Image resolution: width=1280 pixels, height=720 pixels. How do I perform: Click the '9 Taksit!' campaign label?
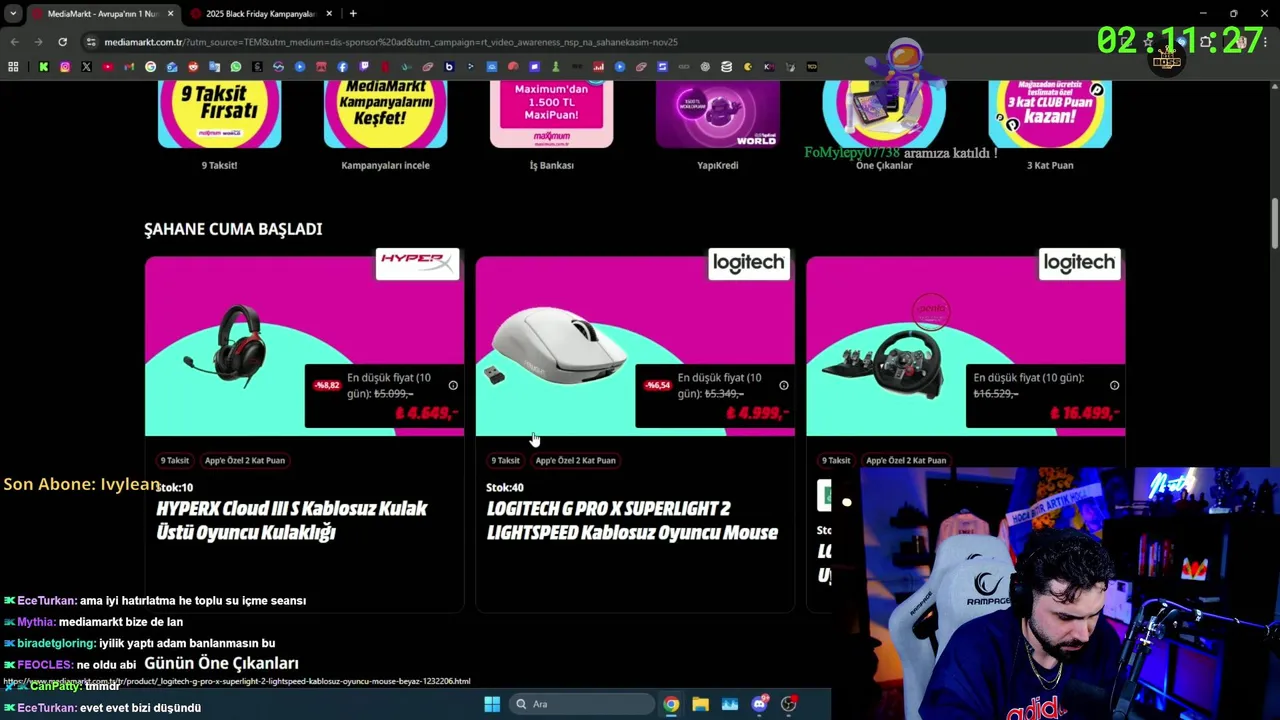(x=219, y=165)
